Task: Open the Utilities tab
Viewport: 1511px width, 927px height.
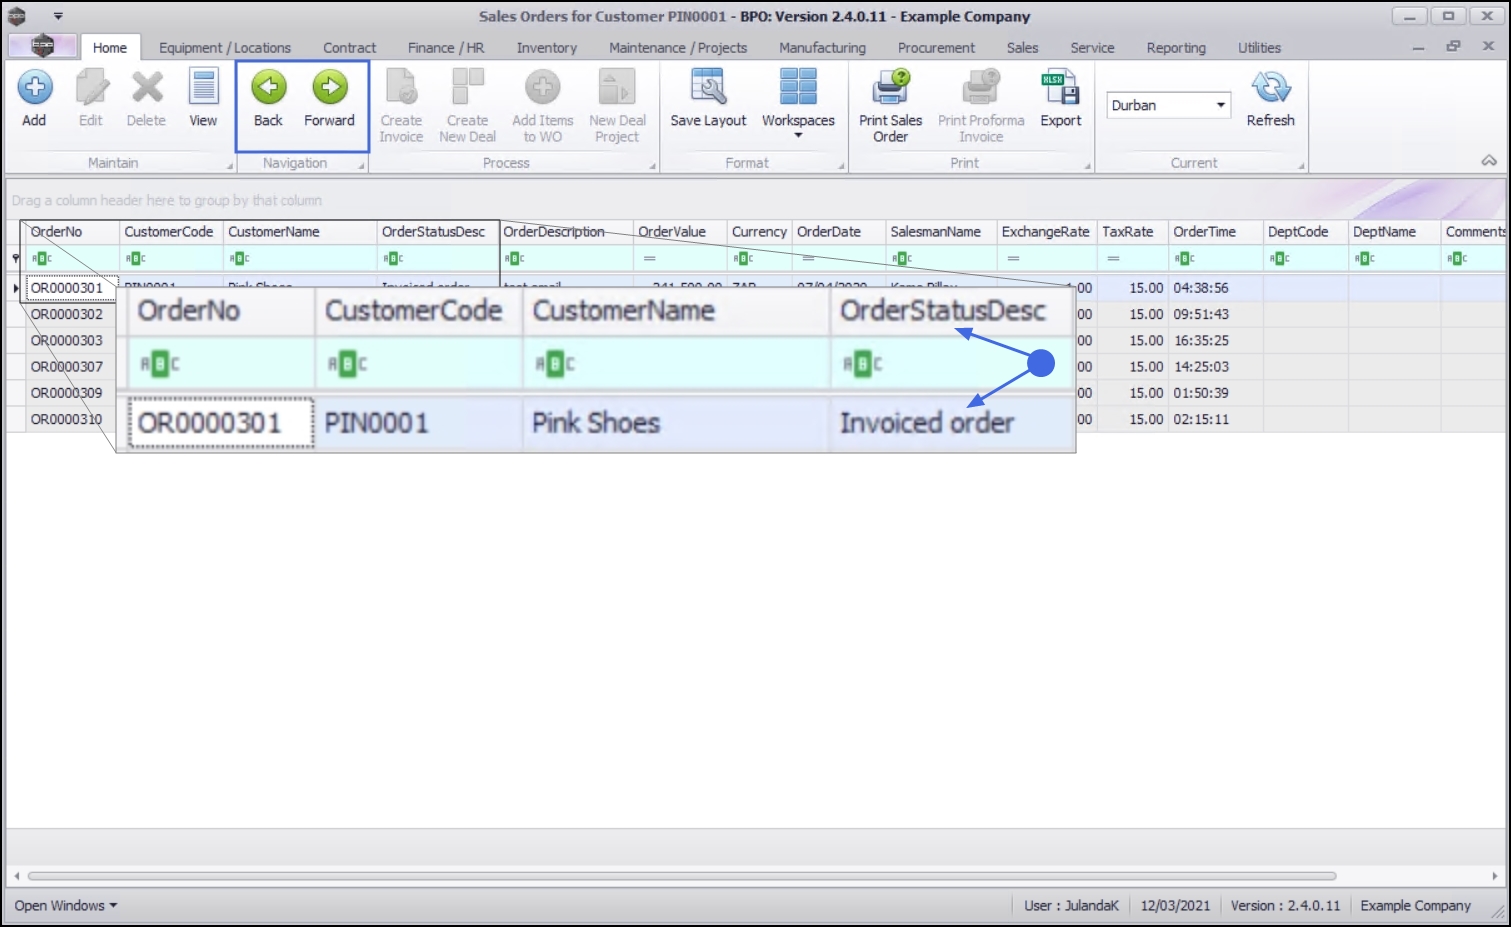Action: [x=1259, y=48]
